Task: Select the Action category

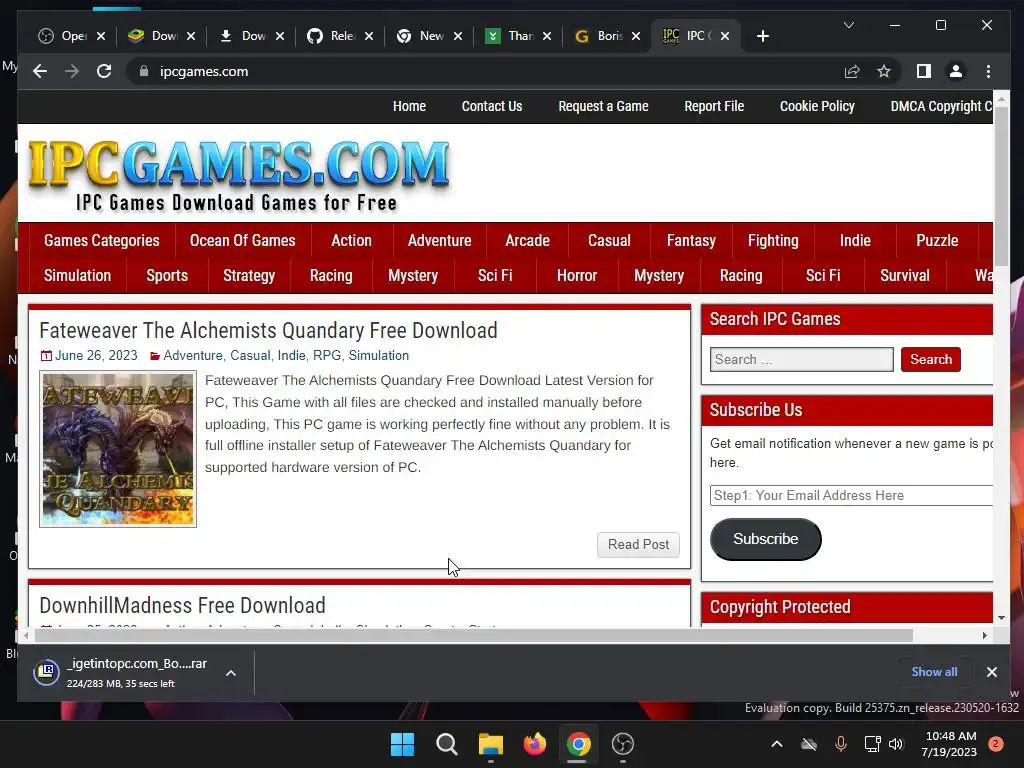Action: [351, 240]
